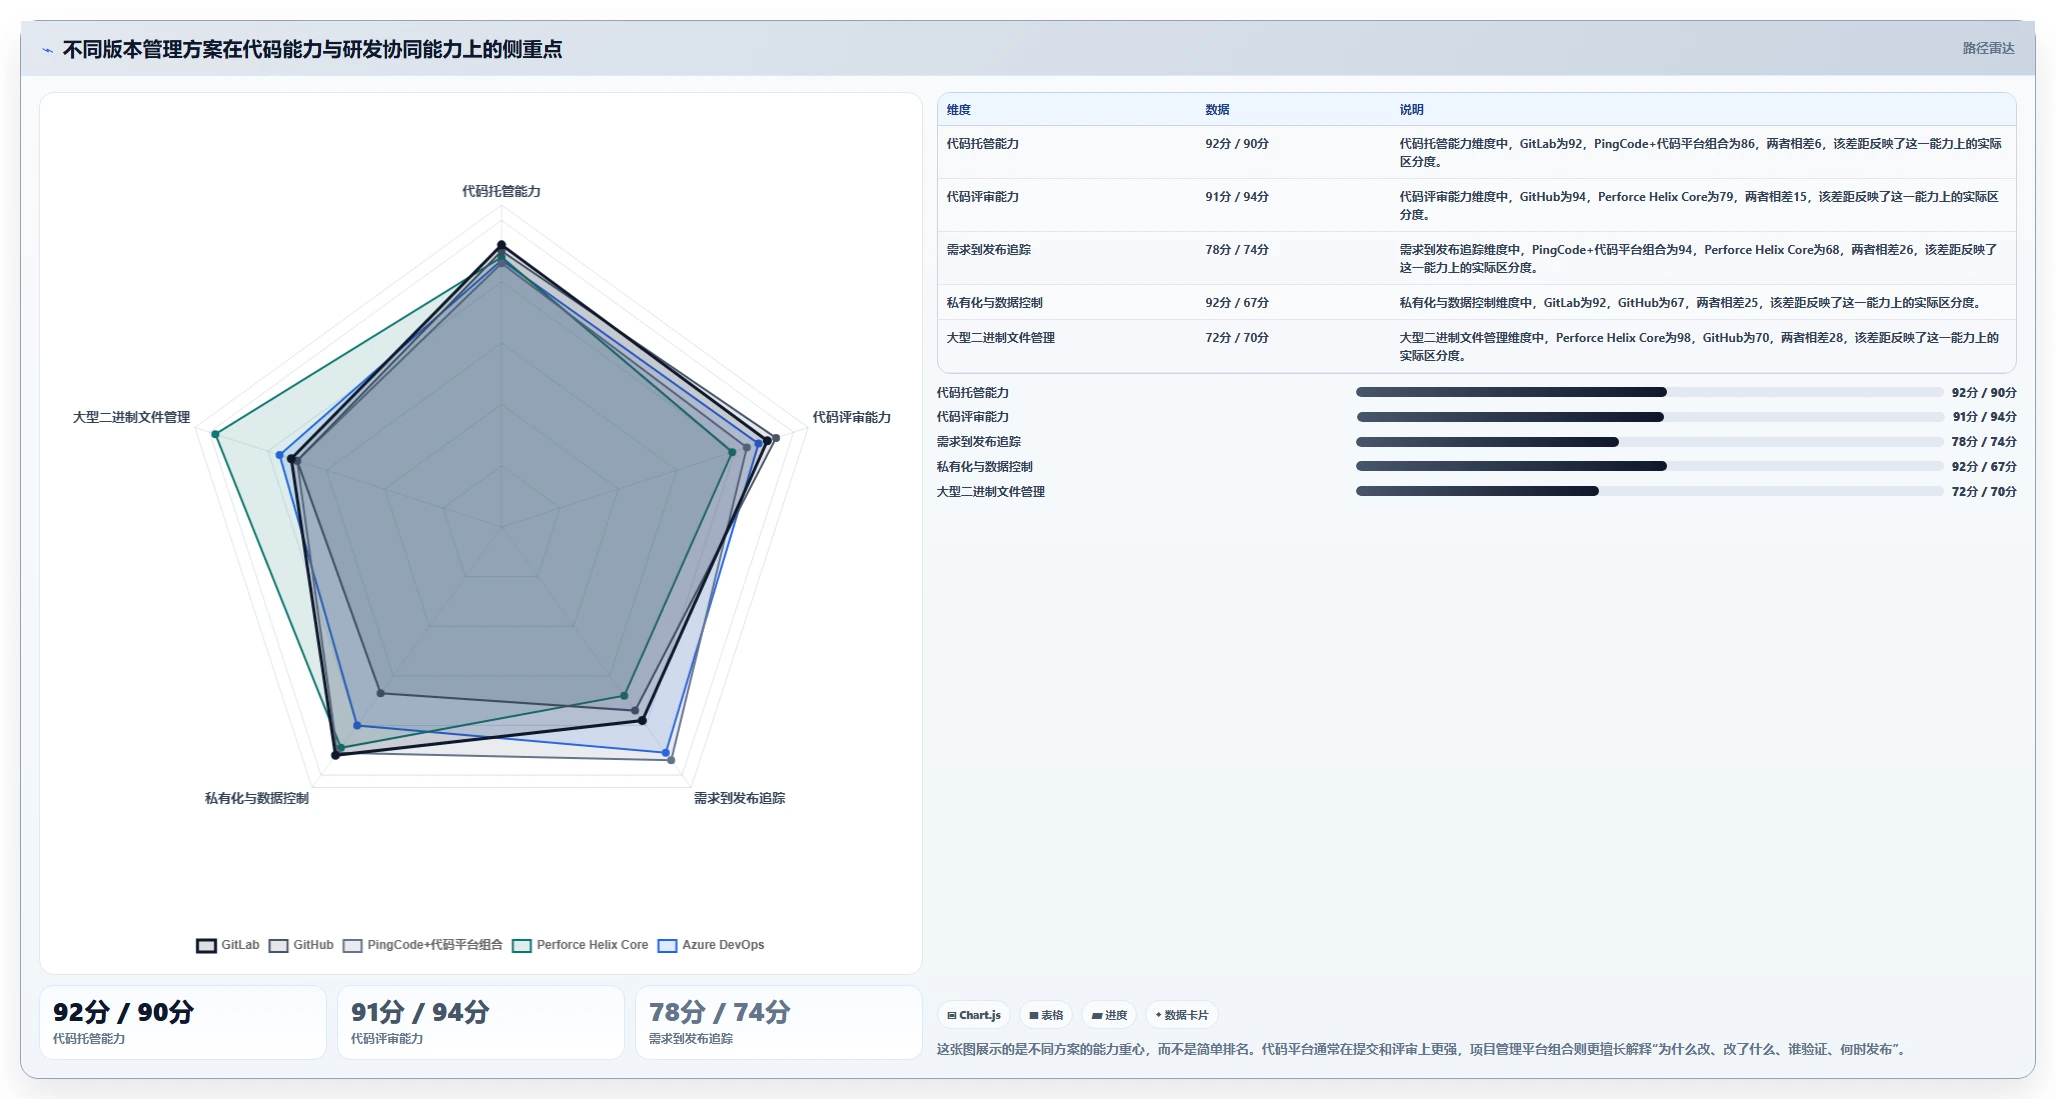Click the small icon before the page title
2056x1099 pixels.
[47, 50]
